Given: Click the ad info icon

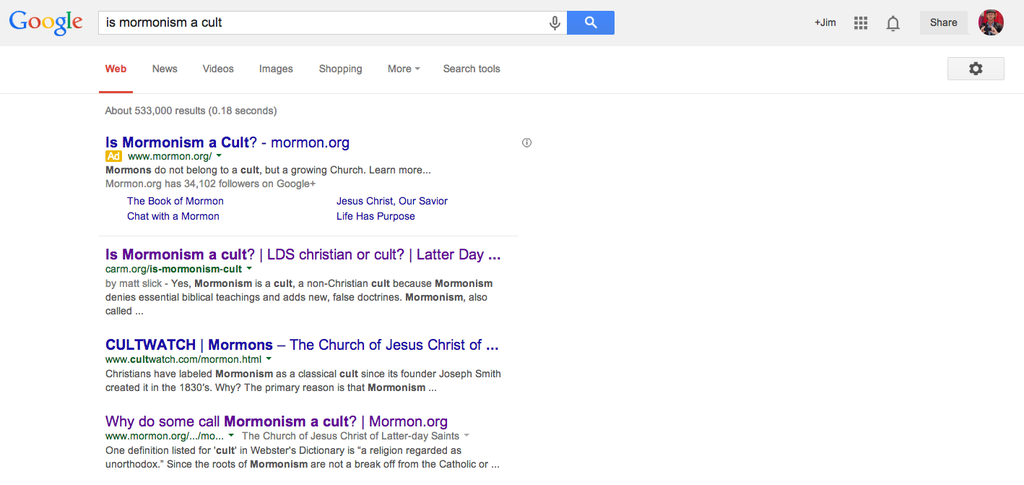Looking at the screenshot, I should [527, 142].
